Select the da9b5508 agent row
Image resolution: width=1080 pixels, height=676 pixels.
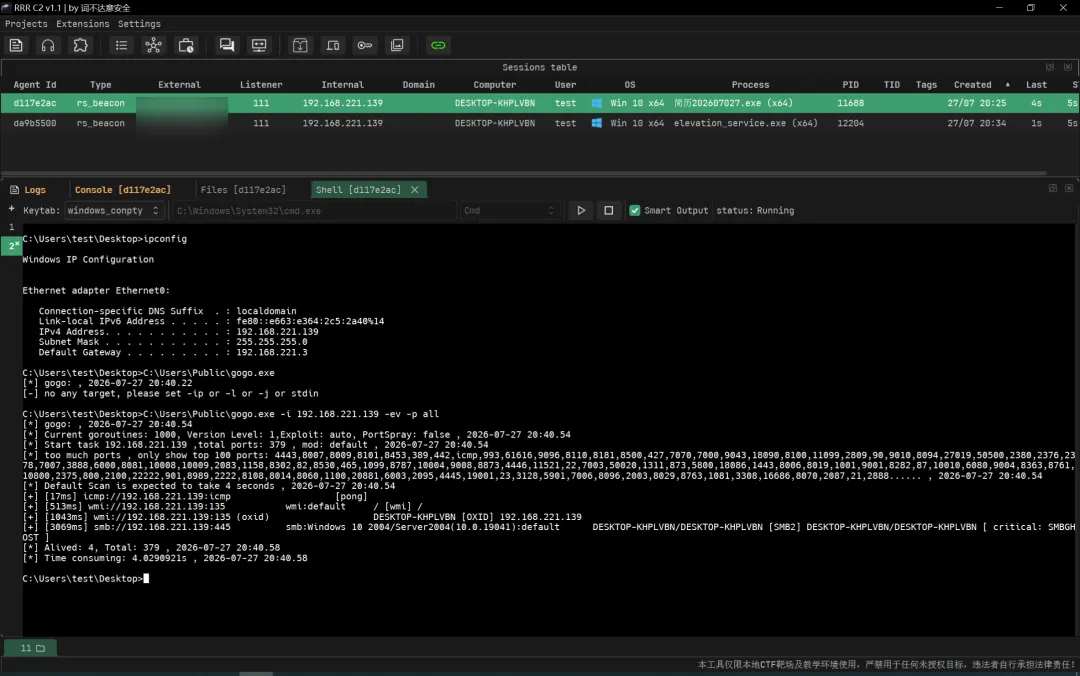[540, 123]
